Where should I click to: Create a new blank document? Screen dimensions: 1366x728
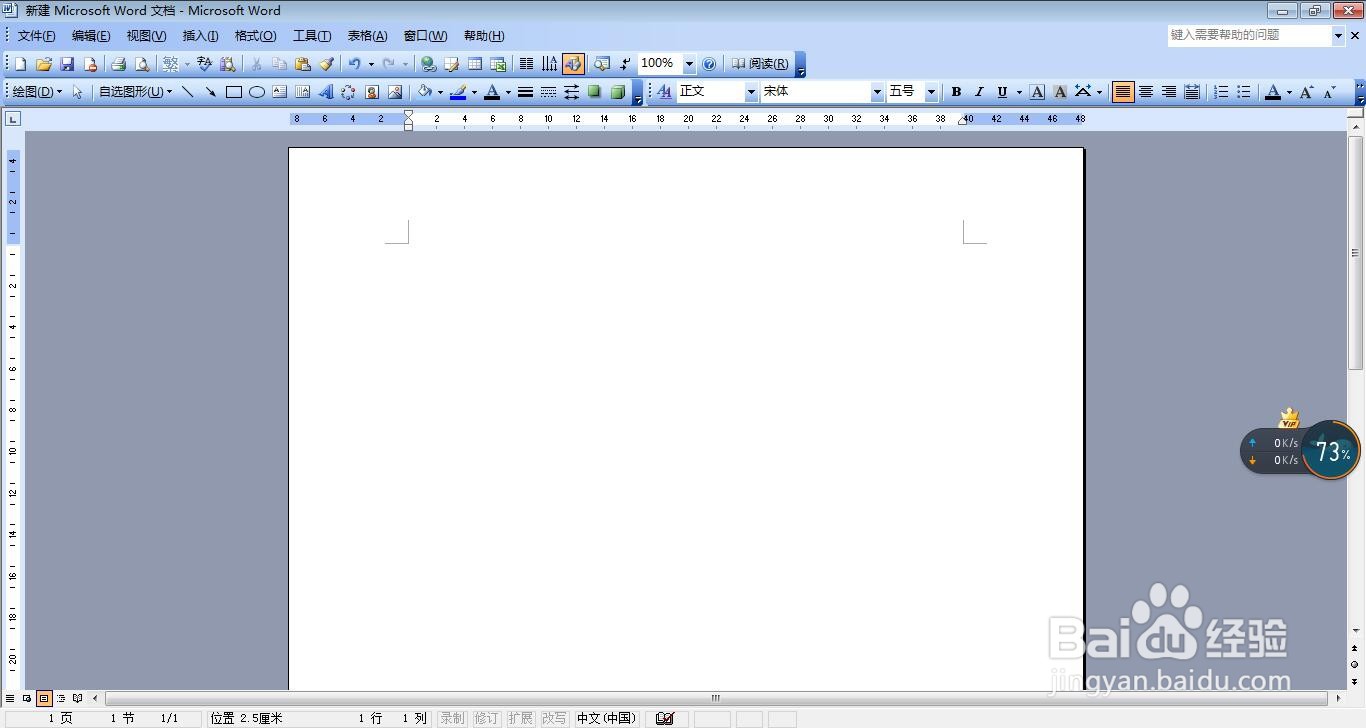pos(20,64)
